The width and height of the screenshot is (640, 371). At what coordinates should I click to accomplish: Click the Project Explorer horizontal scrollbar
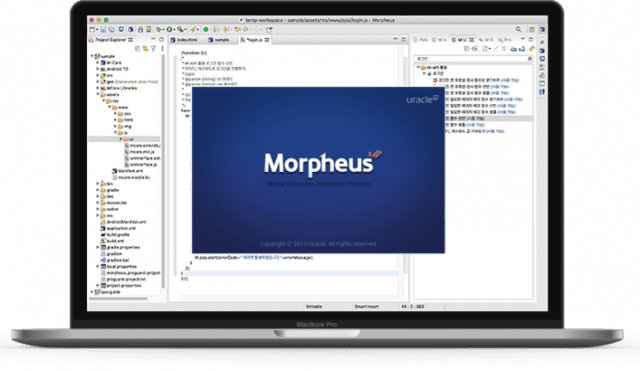point(118,299)
